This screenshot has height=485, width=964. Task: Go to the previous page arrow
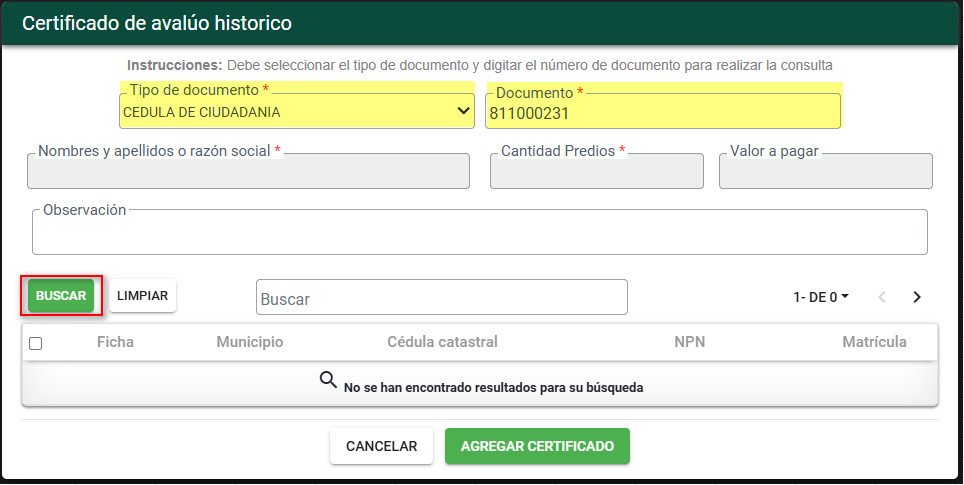(882, 298)
